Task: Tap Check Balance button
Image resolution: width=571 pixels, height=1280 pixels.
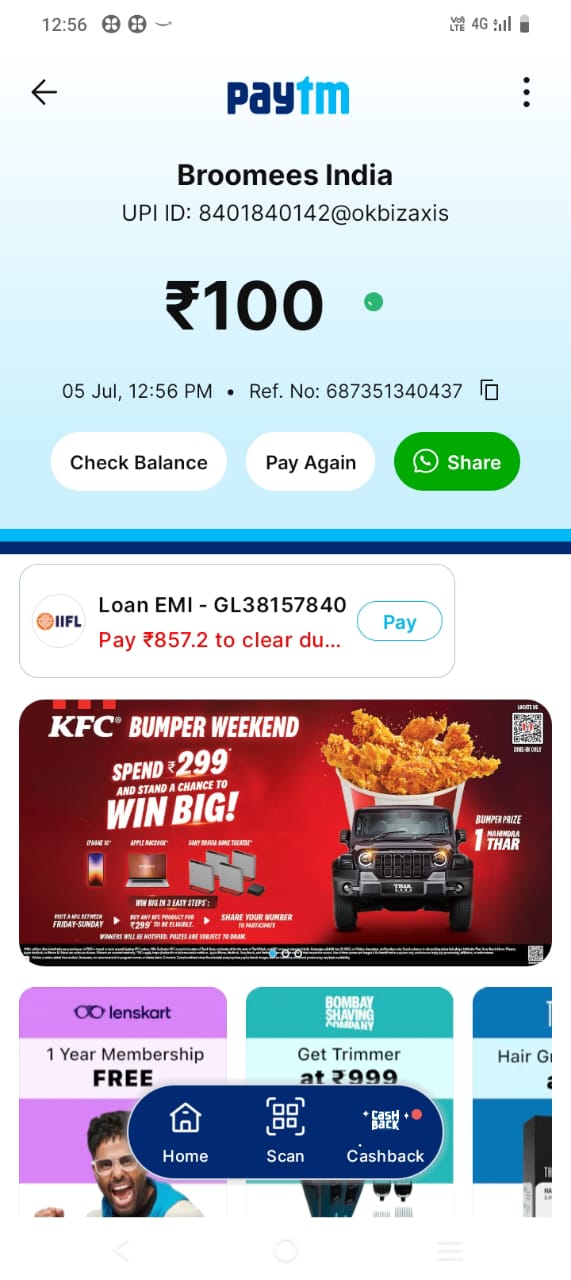Action: coord(139,462)
